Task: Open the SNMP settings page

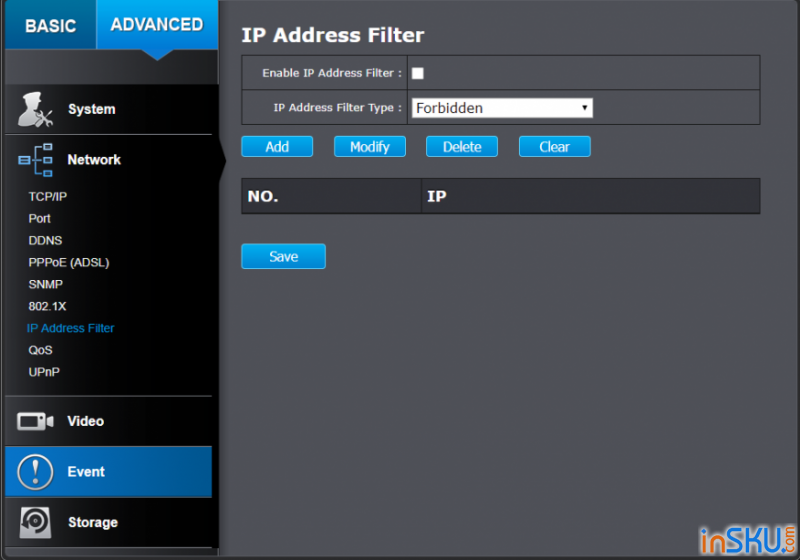Action: pos(45,285)
